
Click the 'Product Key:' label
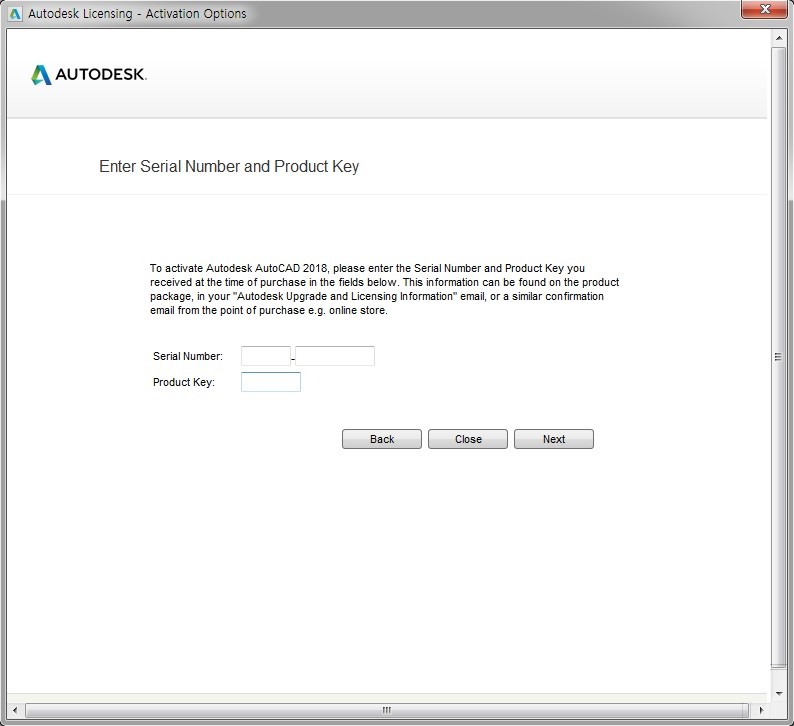(x=183, y=382)
